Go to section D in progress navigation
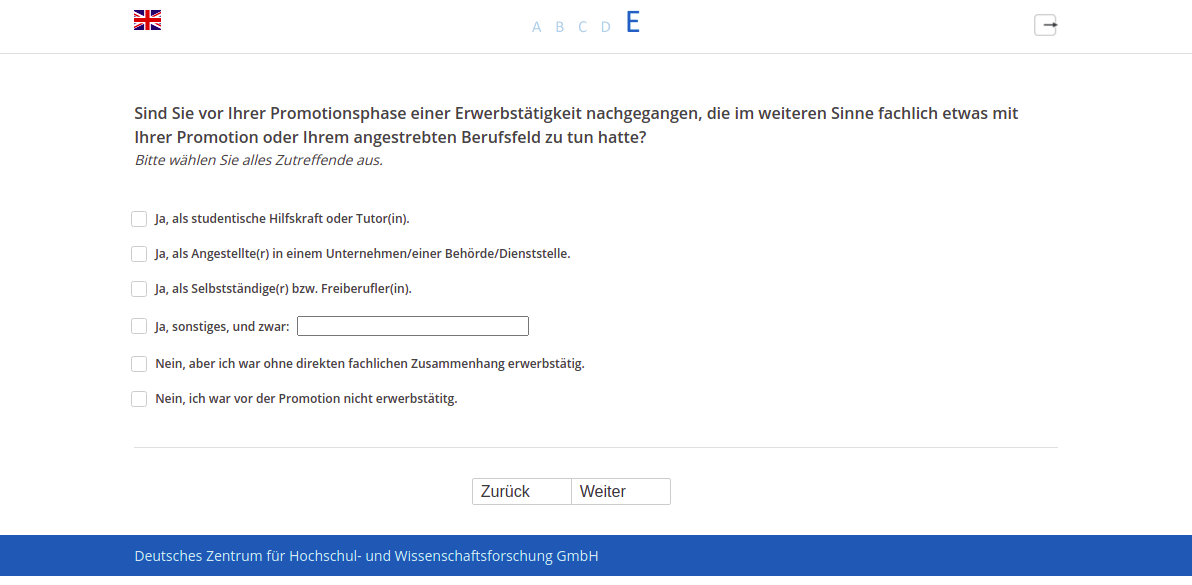Screen dimensions: 1192x585 pos(606,27)
